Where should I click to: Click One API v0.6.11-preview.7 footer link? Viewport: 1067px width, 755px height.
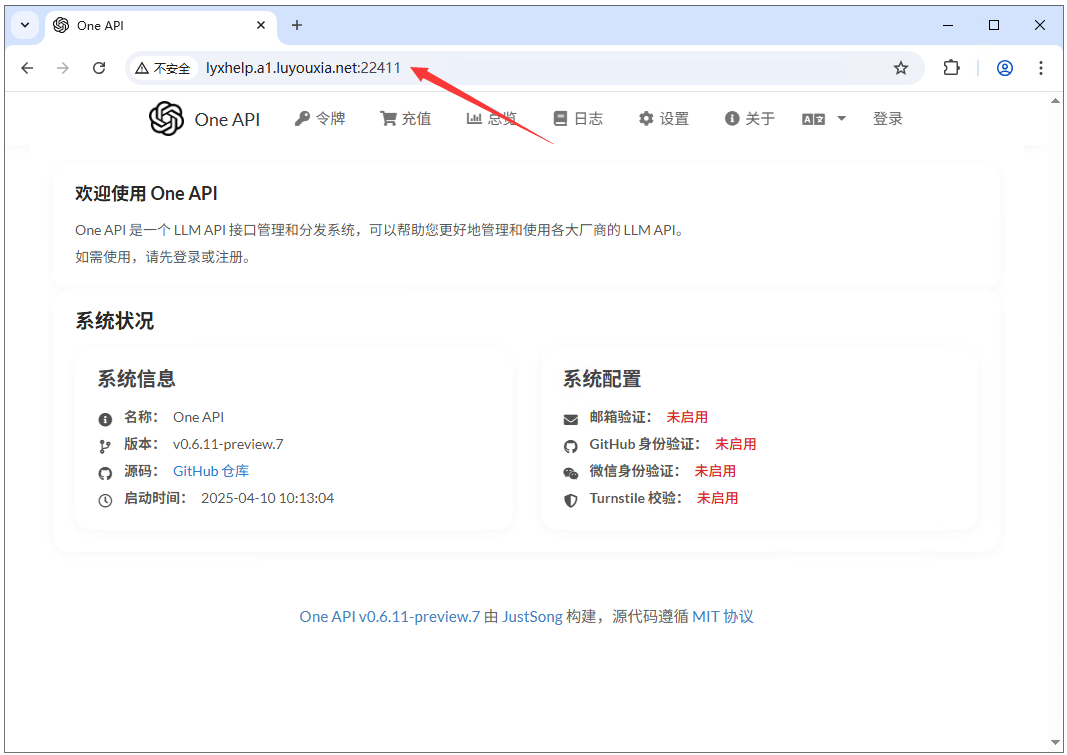coord(389,616)
